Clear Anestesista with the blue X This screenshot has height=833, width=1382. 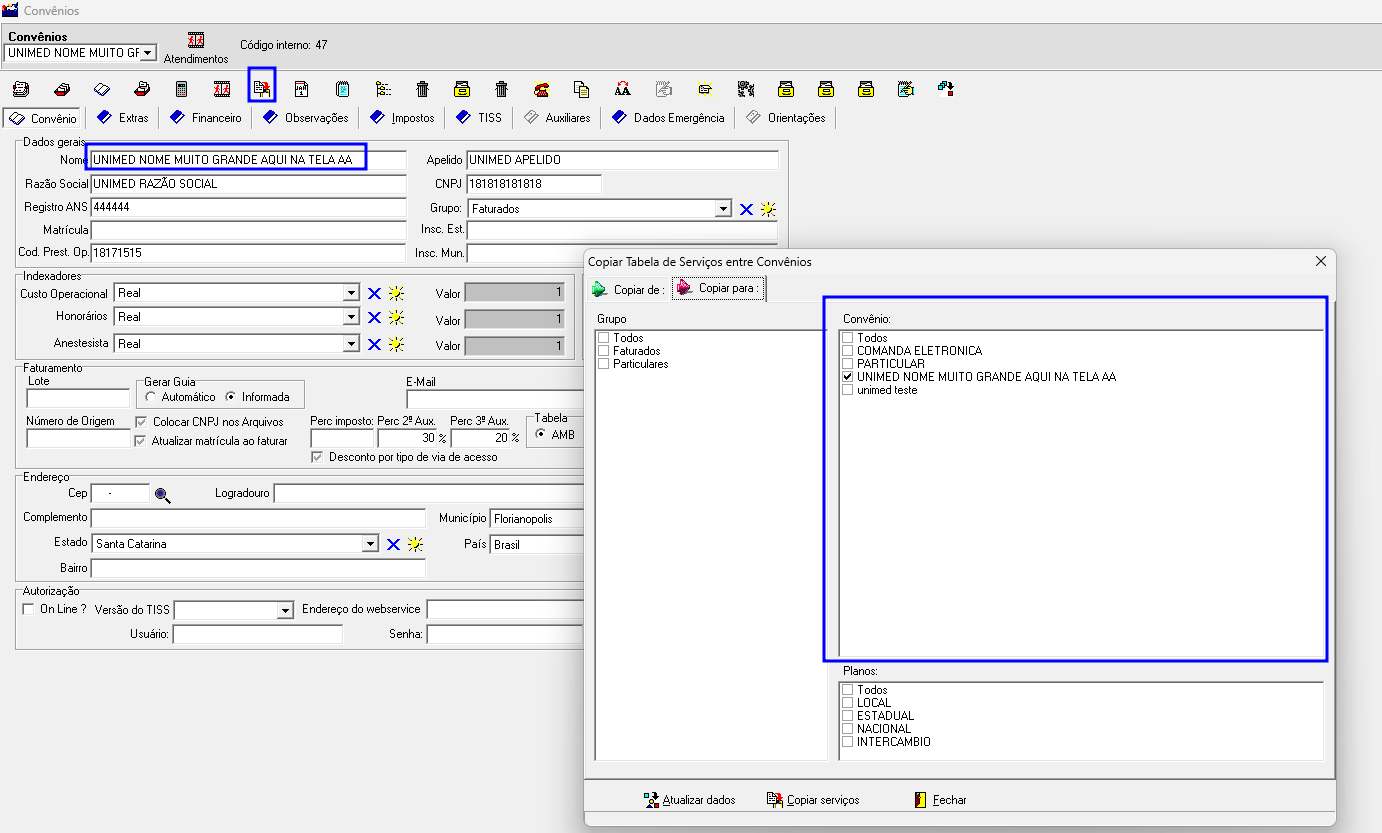click(x=374, y=344)
